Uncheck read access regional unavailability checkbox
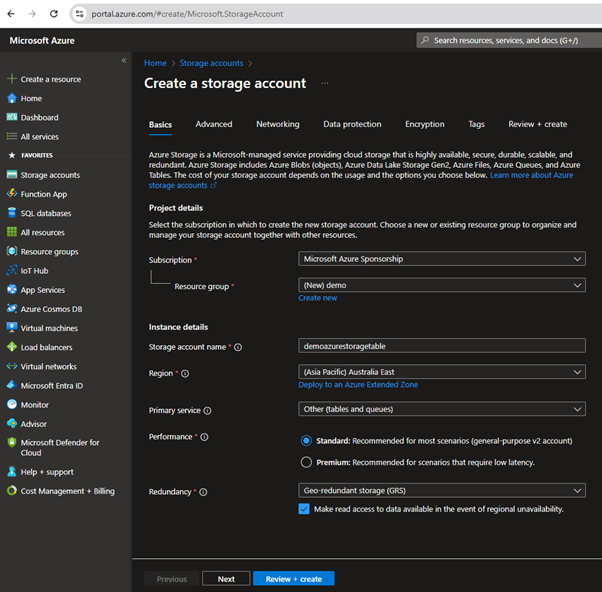This screenshot has height=592, width=602. 304,509
